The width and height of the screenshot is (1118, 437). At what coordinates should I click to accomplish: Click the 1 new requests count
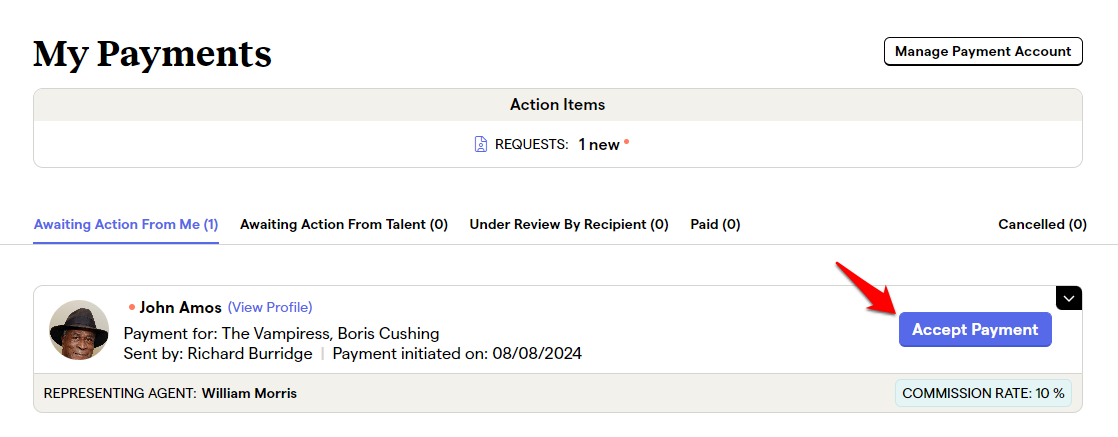(x=599, y=145)
